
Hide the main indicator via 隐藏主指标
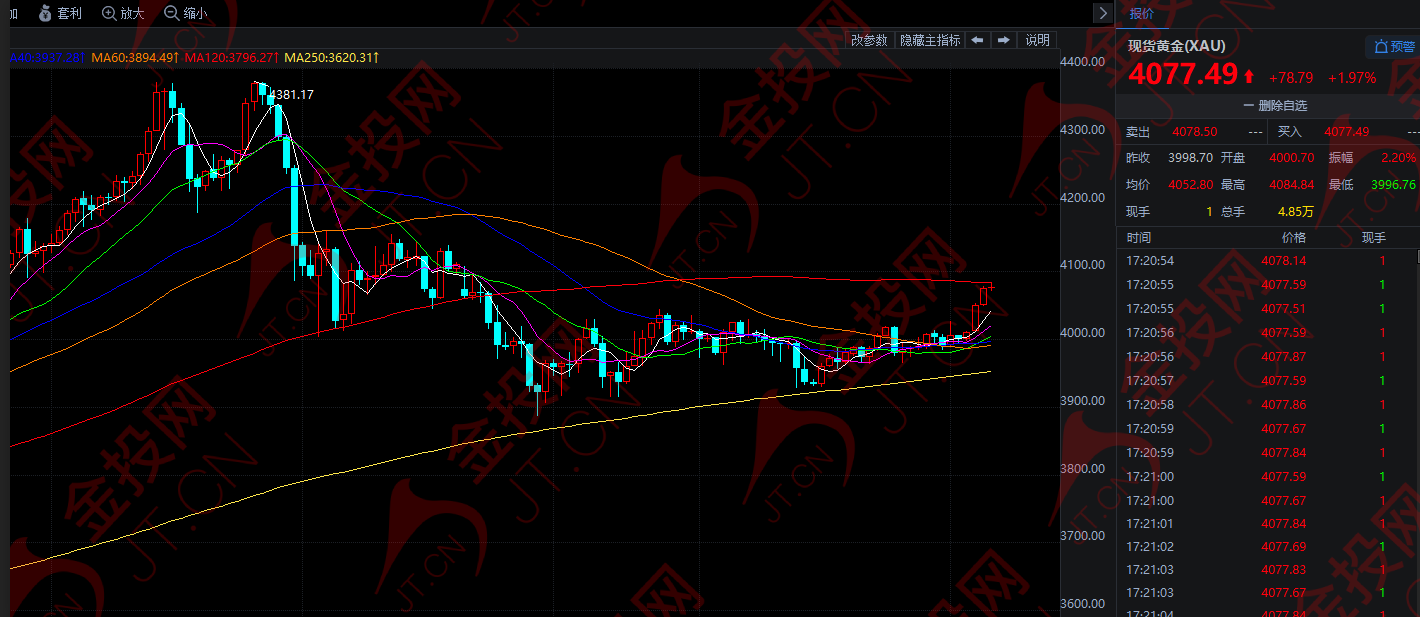(929, 40)
